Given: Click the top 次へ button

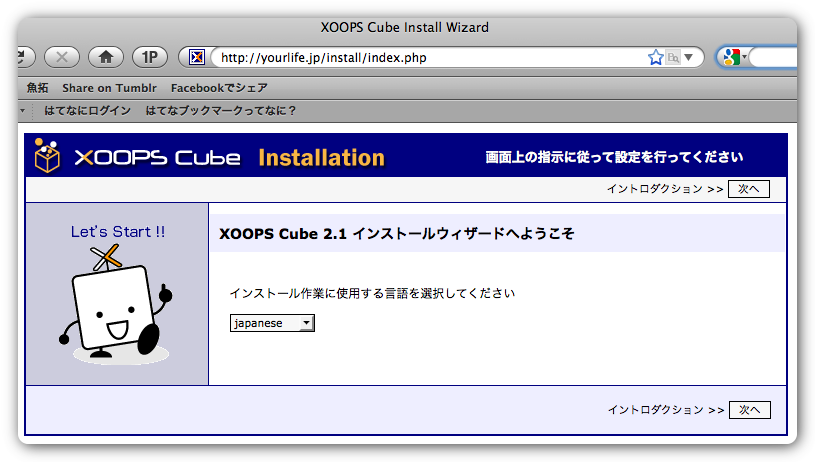Looking at the screenshot, I should pyautogui.click(x=748, y=189).
